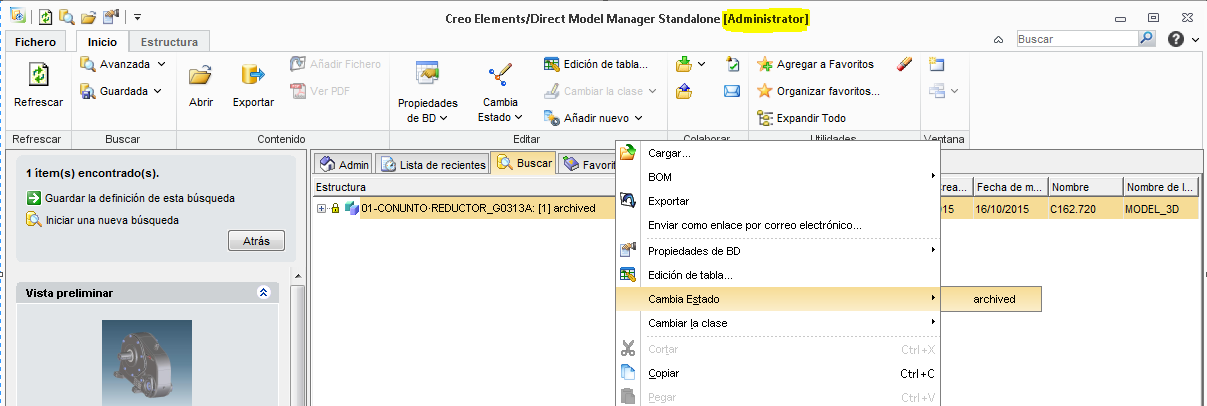
Task: Click Agregar a Favoritos
Action: coord(815,64)
